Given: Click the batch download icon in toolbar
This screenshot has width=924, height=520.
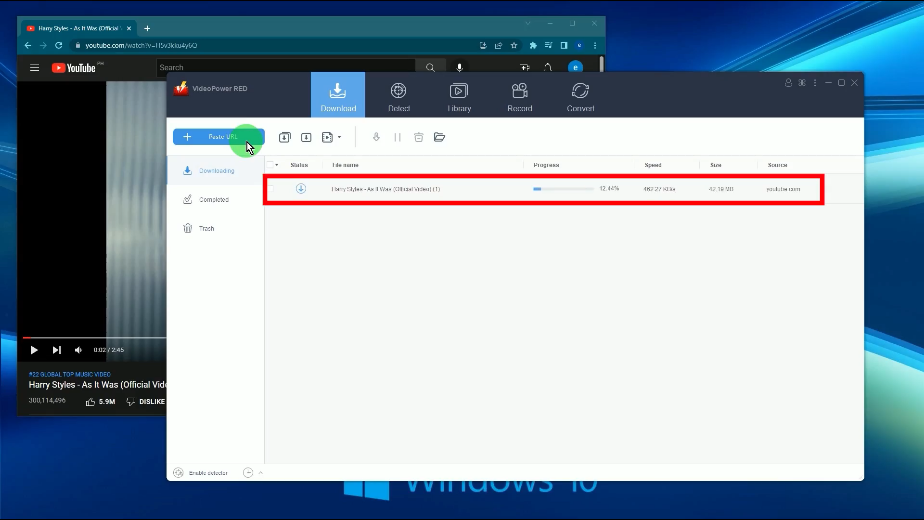Looking at the screenshot, I should (x=285, y=137).
